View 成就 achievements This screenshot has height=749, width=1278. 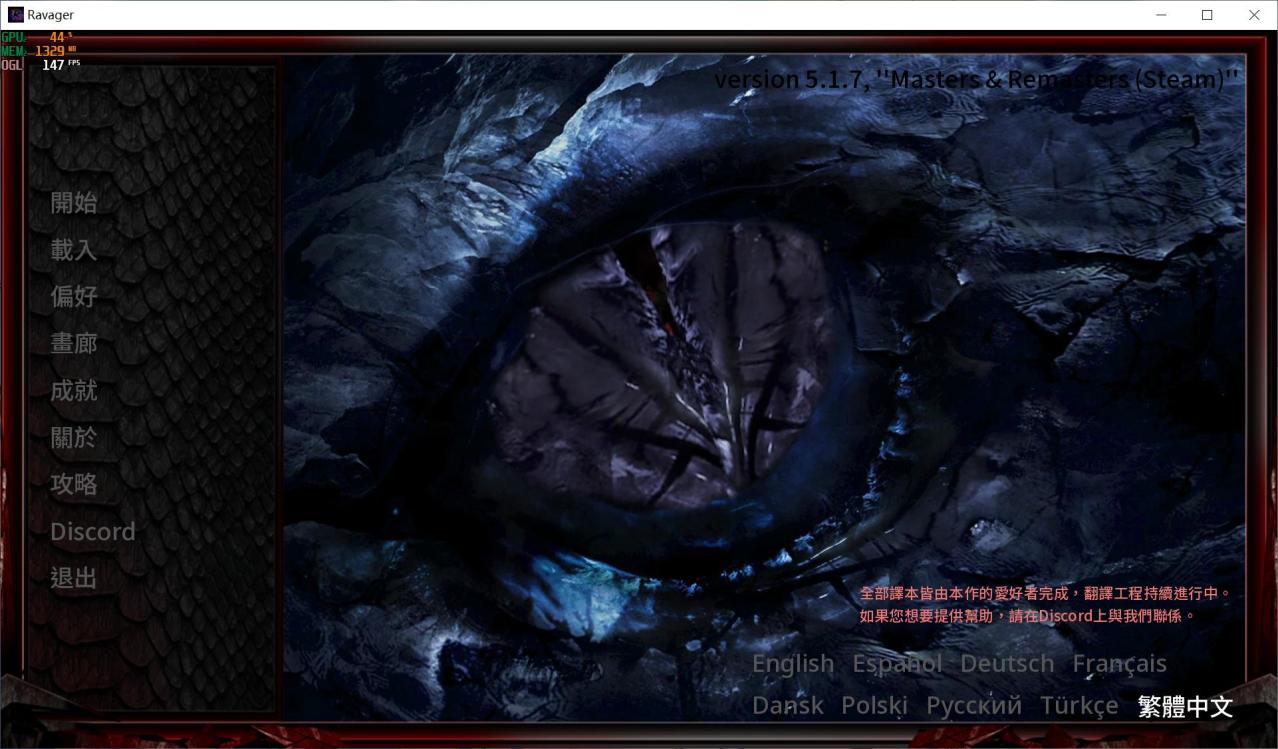[x=74, y=390]
